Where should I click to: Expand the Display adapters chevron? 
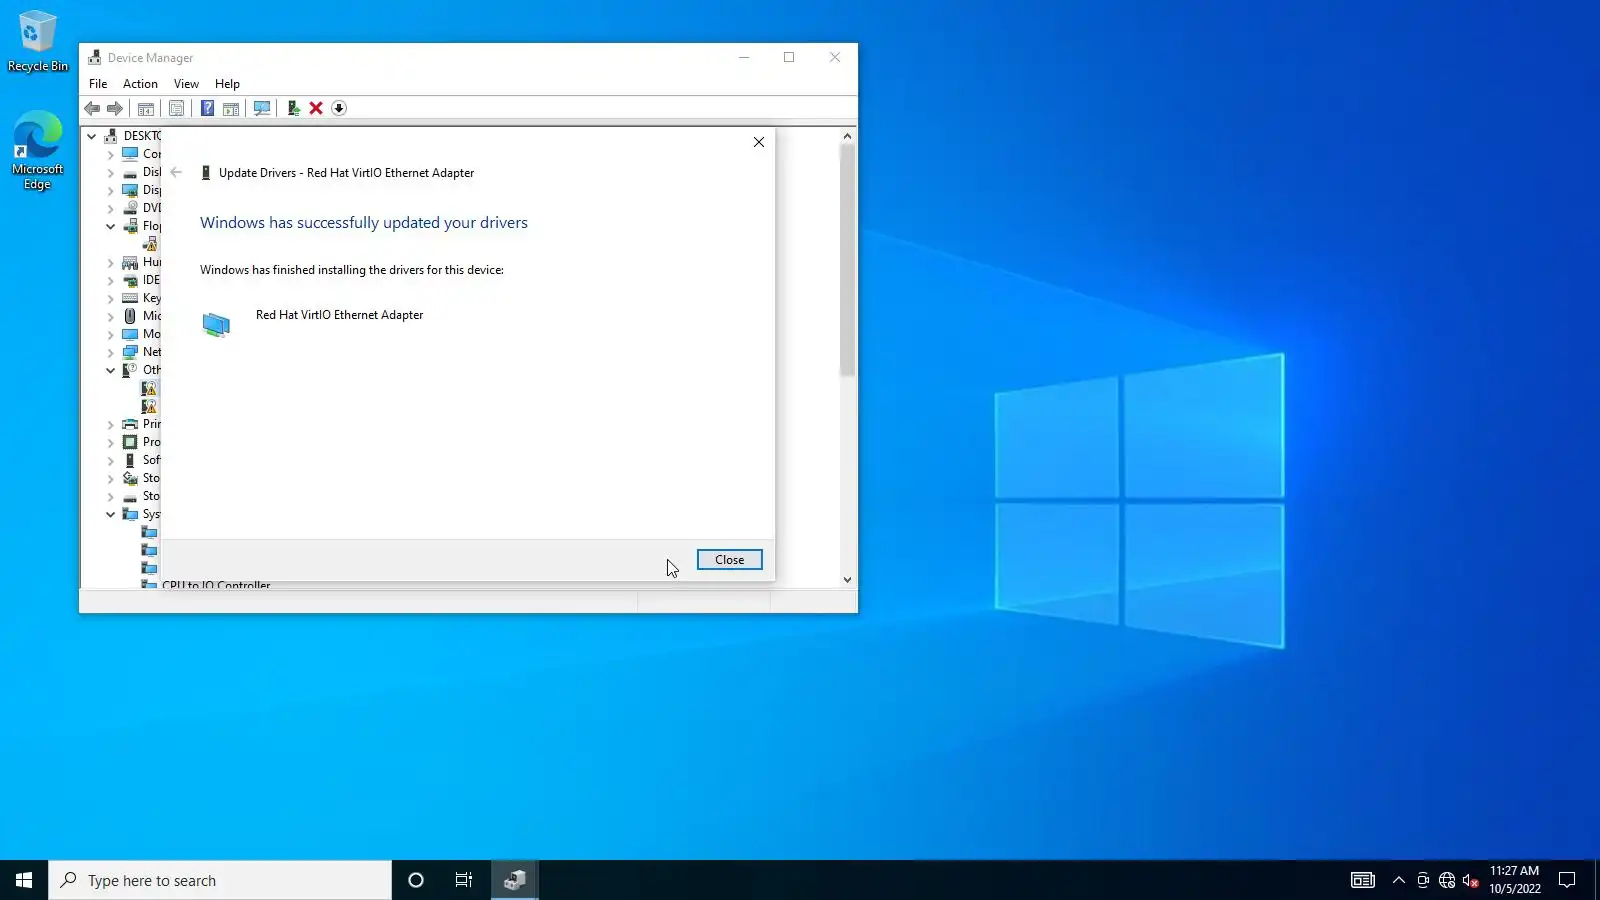pyautogui.click(x=111, y=190)
